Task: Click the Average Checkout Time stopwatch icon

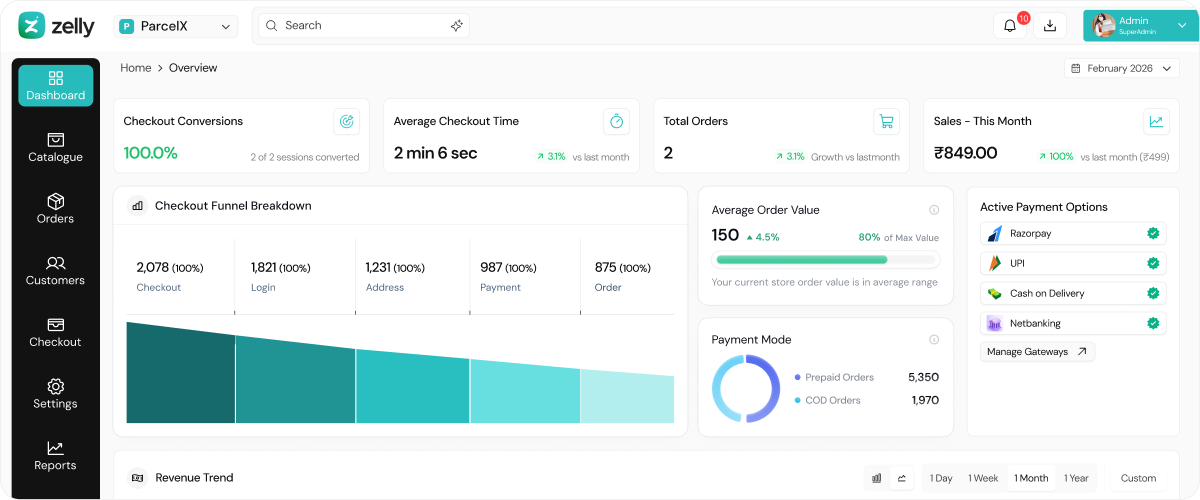Action: click(617, 122)
